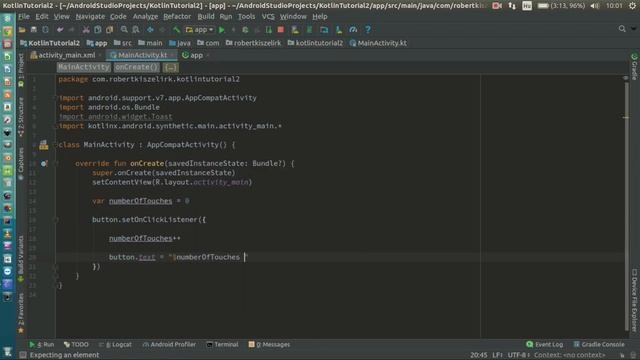Viewport: 640px width, 360px height.
Task: Click the Synchronize toolbar icon
Action: click(x=45, y=30)
